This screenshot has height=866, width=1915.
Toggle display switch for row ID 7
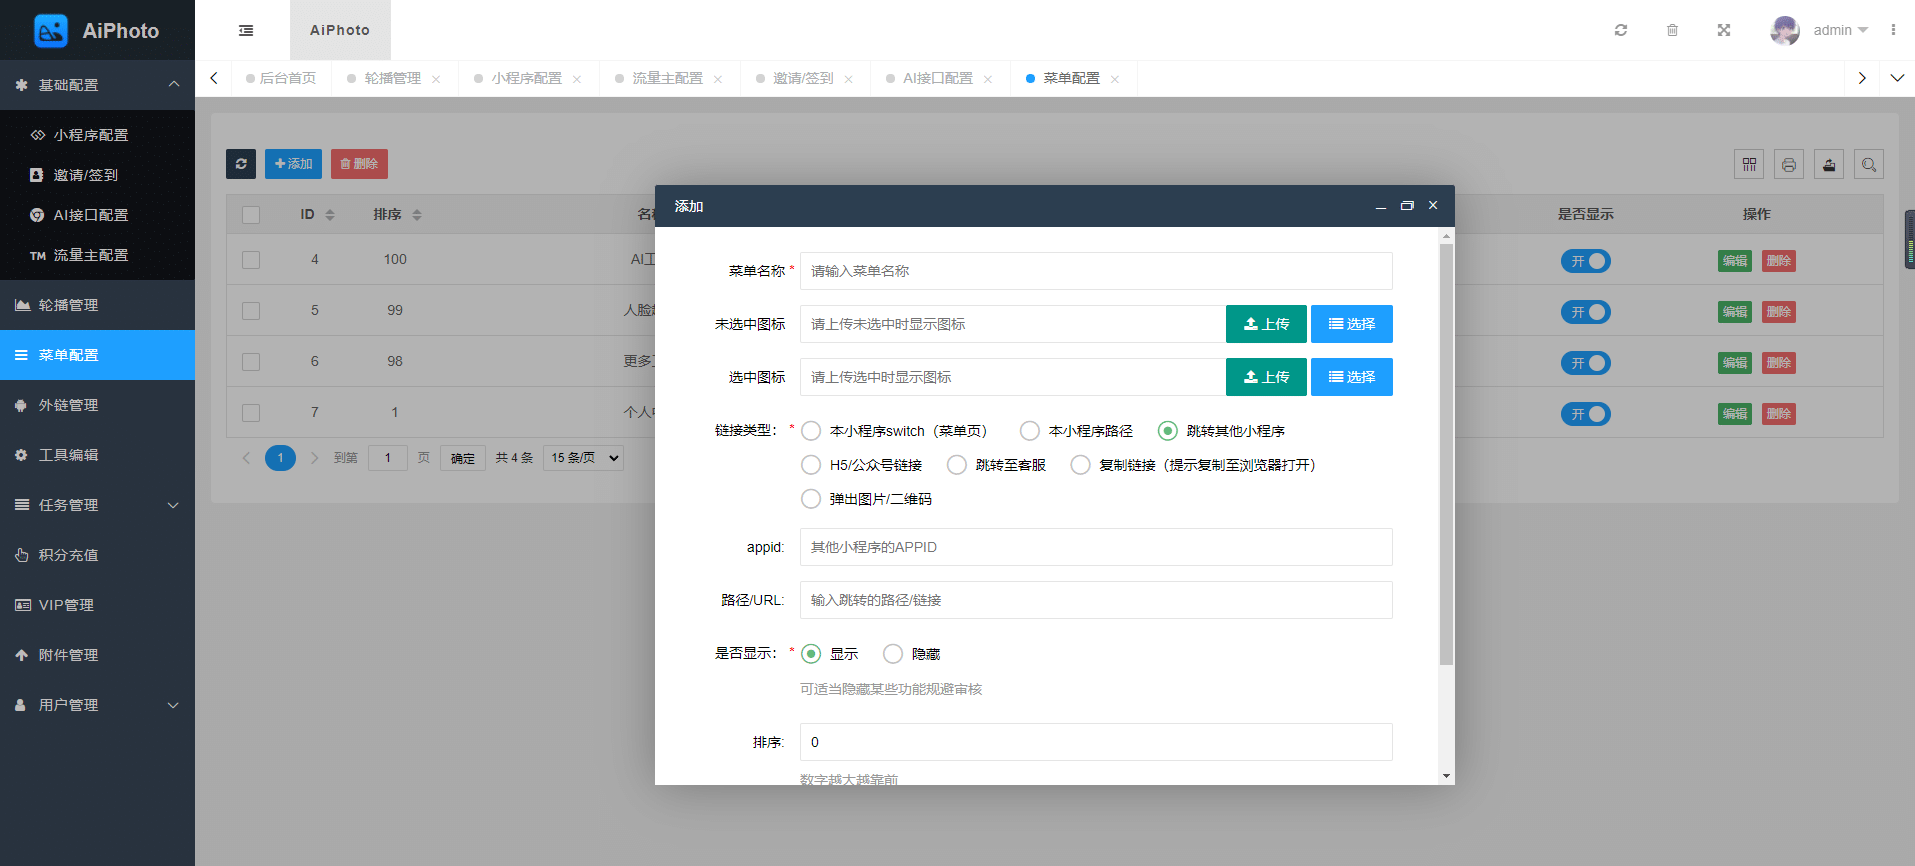1586,414
